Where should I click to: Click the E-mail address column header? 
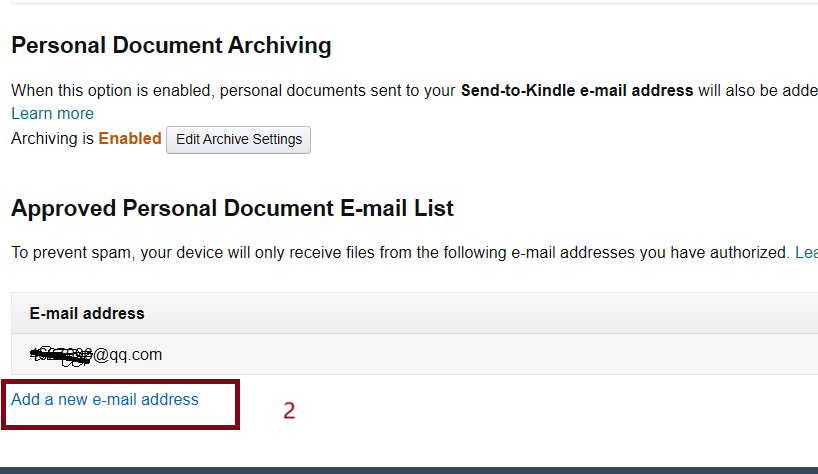click(x=87, y=313)
